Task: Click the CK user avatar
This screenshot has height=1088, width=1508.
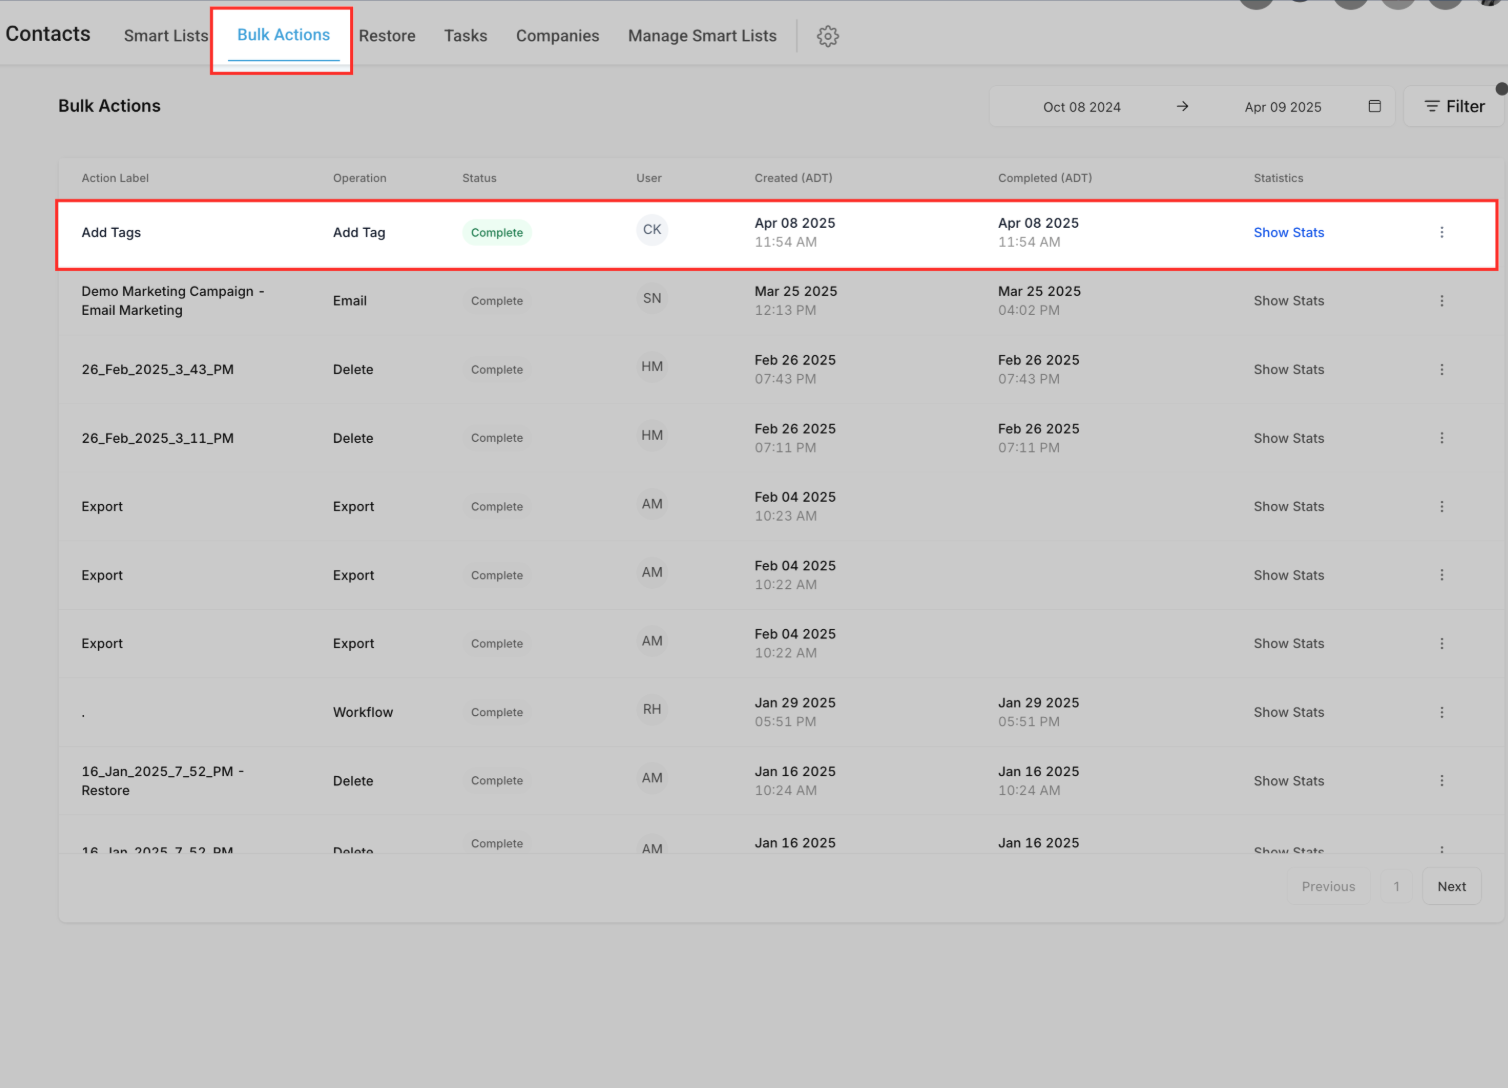Action: [x=652, y=230]
